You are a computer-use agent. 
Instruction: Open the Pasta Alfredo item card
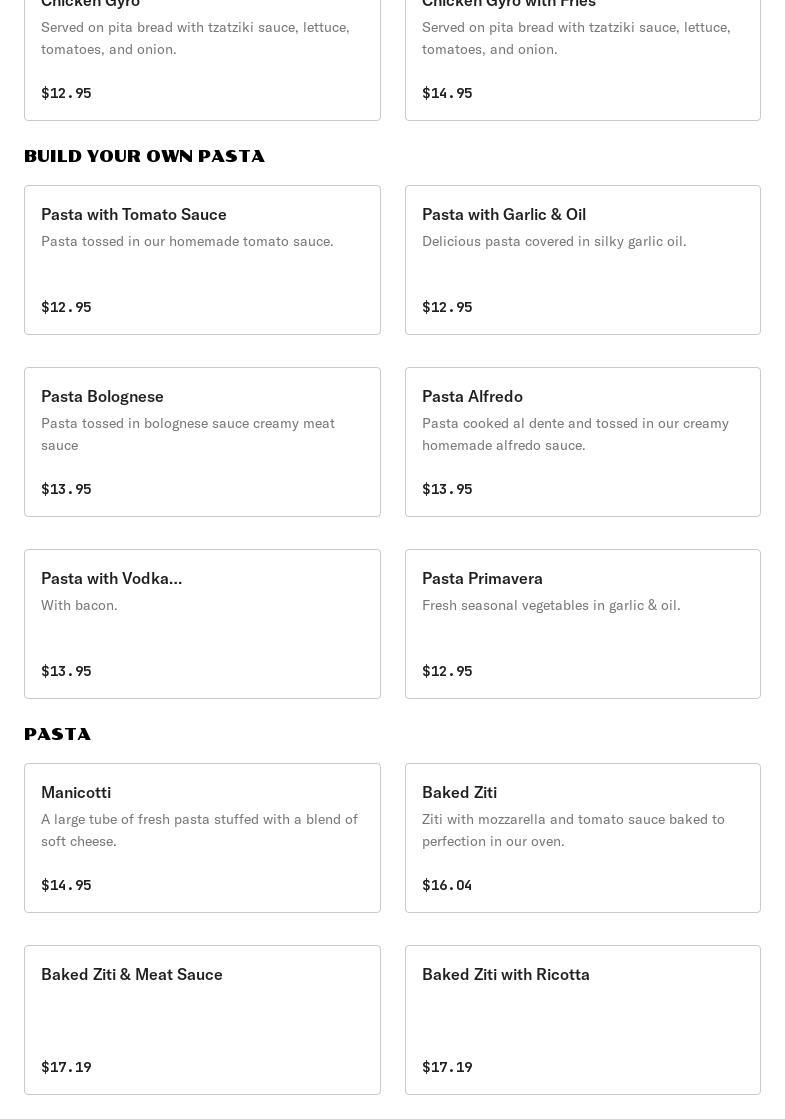tap(582, 441)
